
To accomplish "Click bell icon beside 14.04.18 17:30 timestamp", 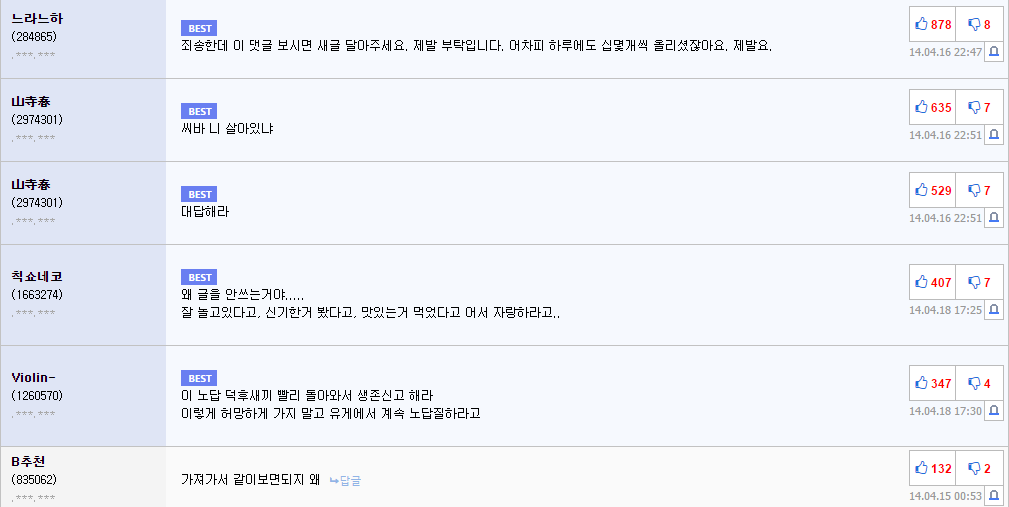I will (x=994, y=411).
